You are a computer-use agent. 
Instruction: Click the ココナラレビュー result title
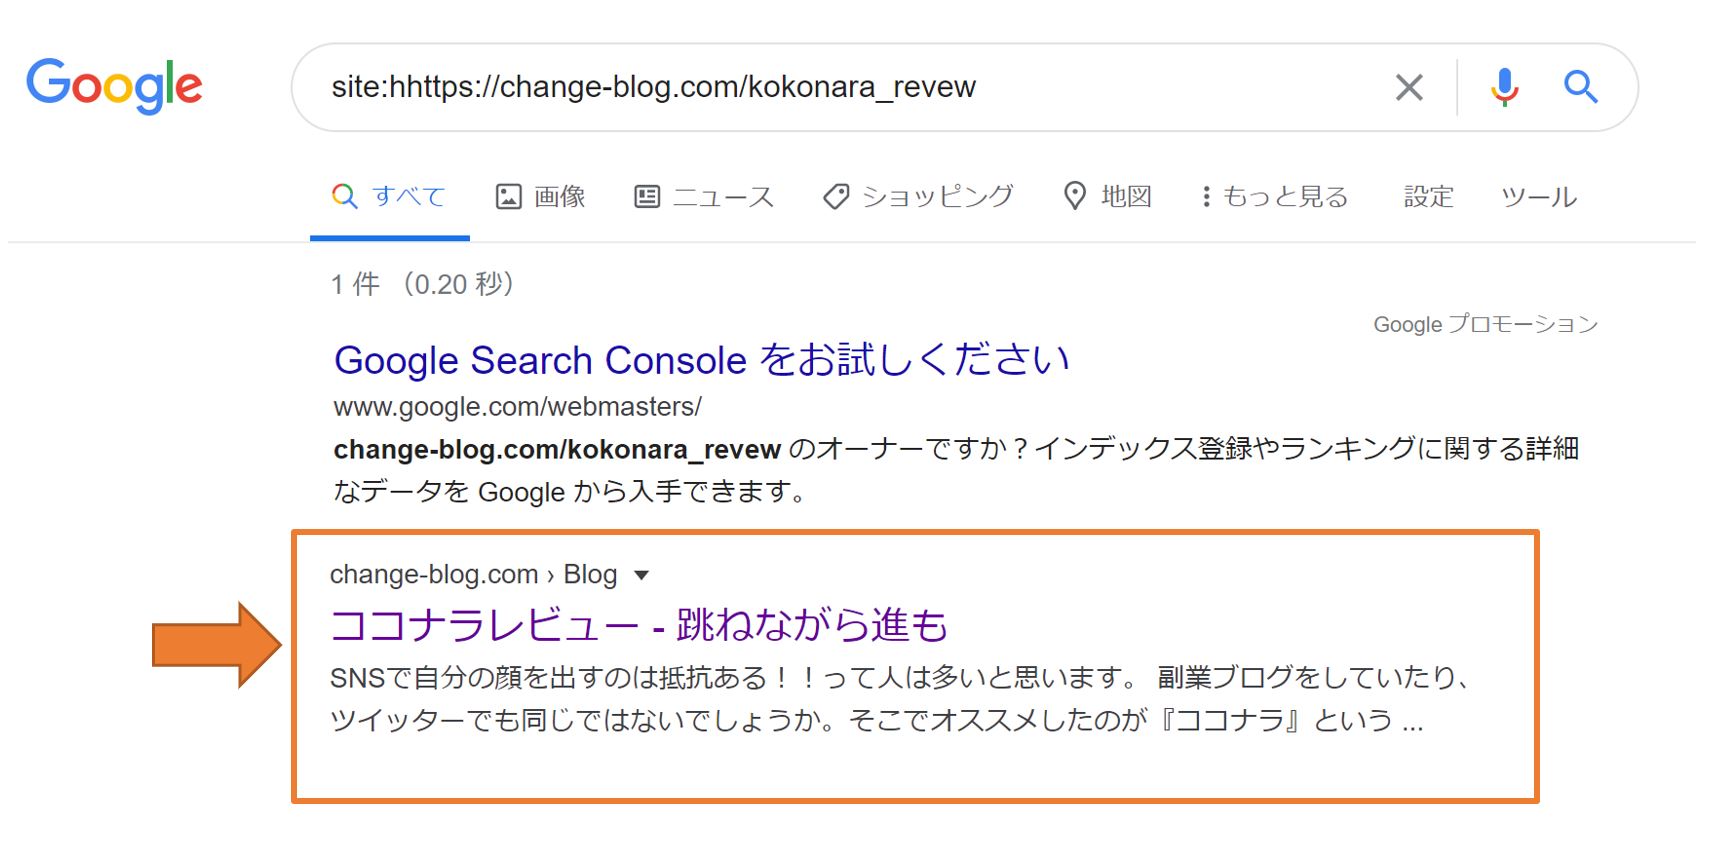click(642, 625)
